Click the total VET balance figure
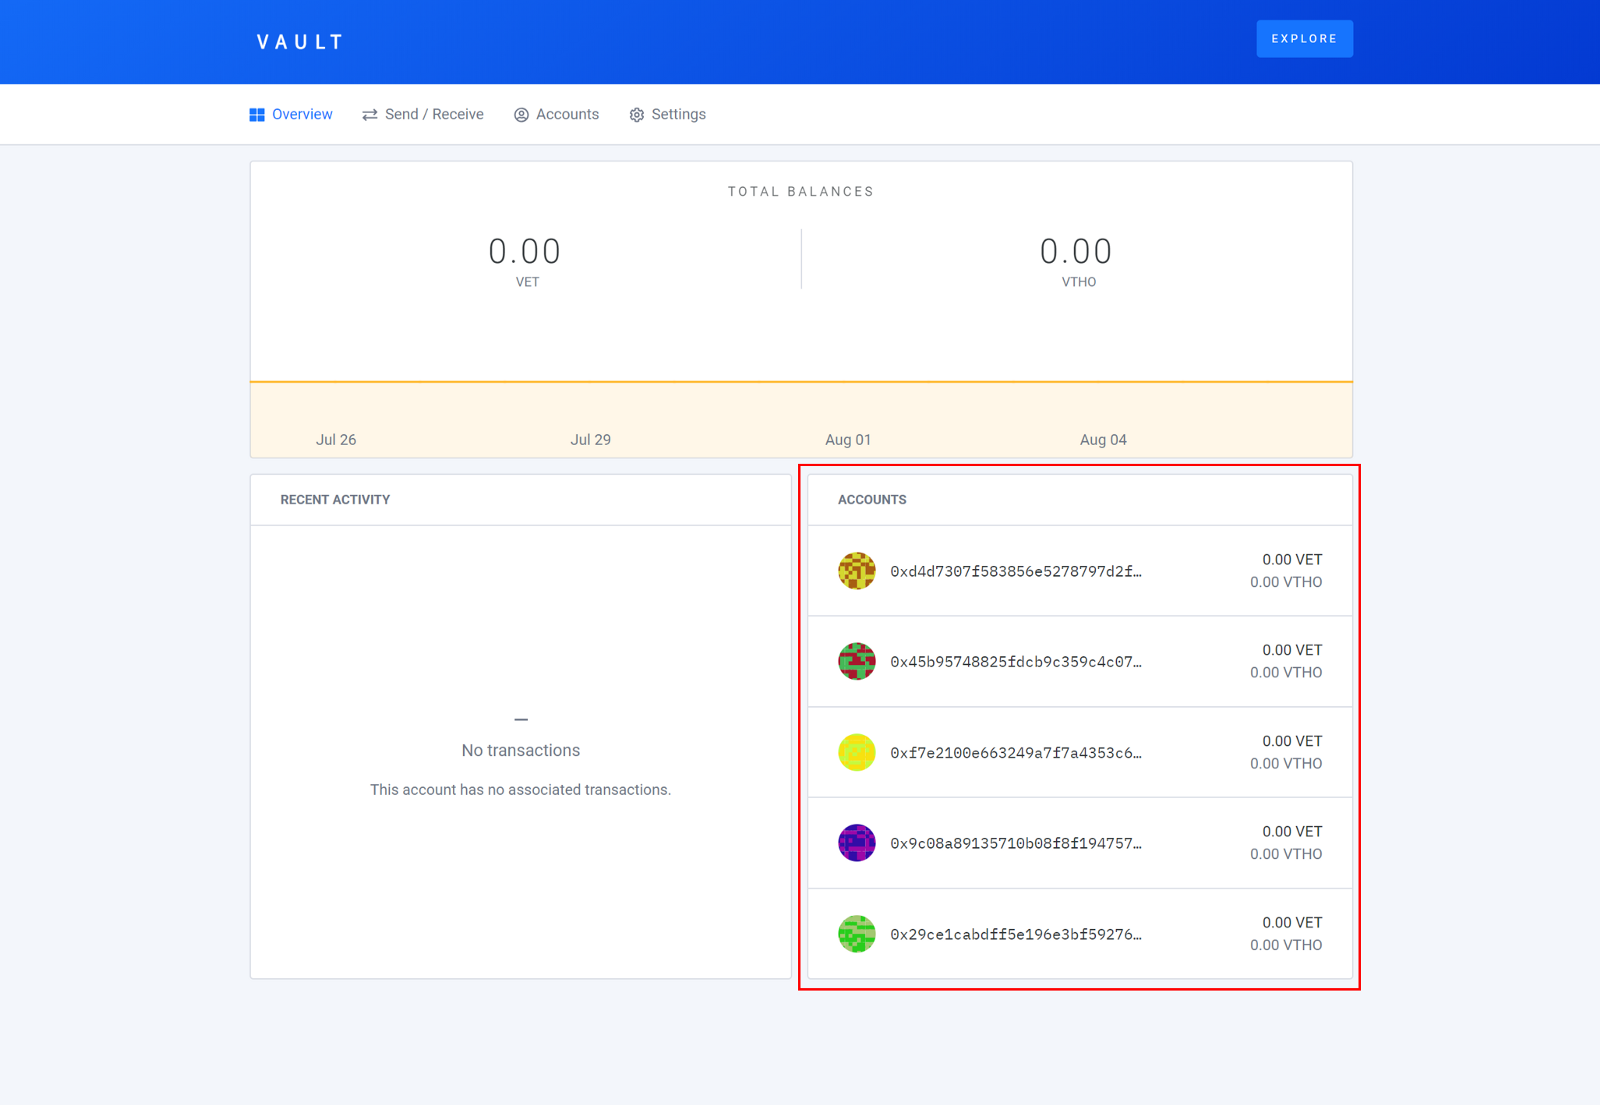 coord(525,252)
